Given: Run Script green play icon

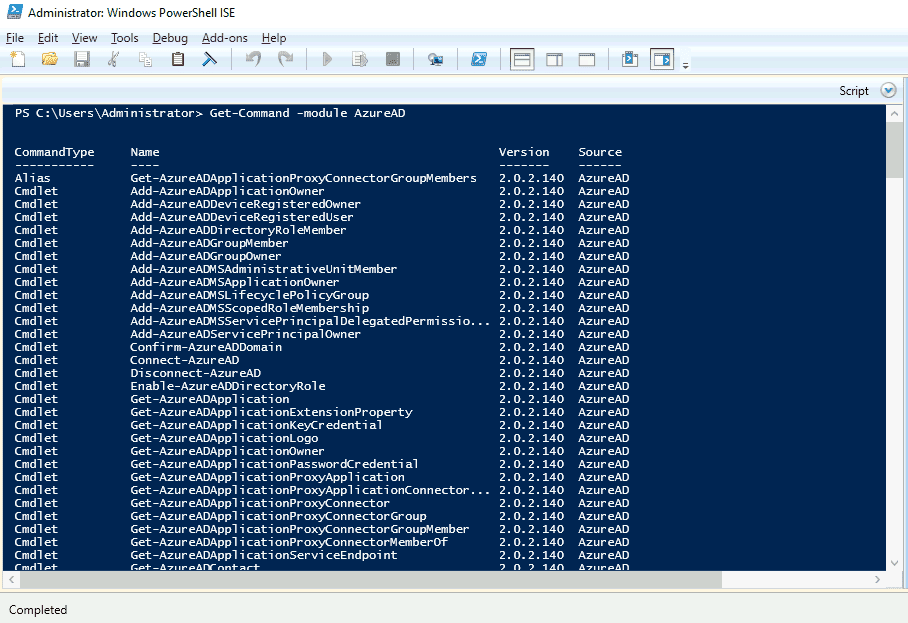Looking at the screenshot, I should pos(327,59).
